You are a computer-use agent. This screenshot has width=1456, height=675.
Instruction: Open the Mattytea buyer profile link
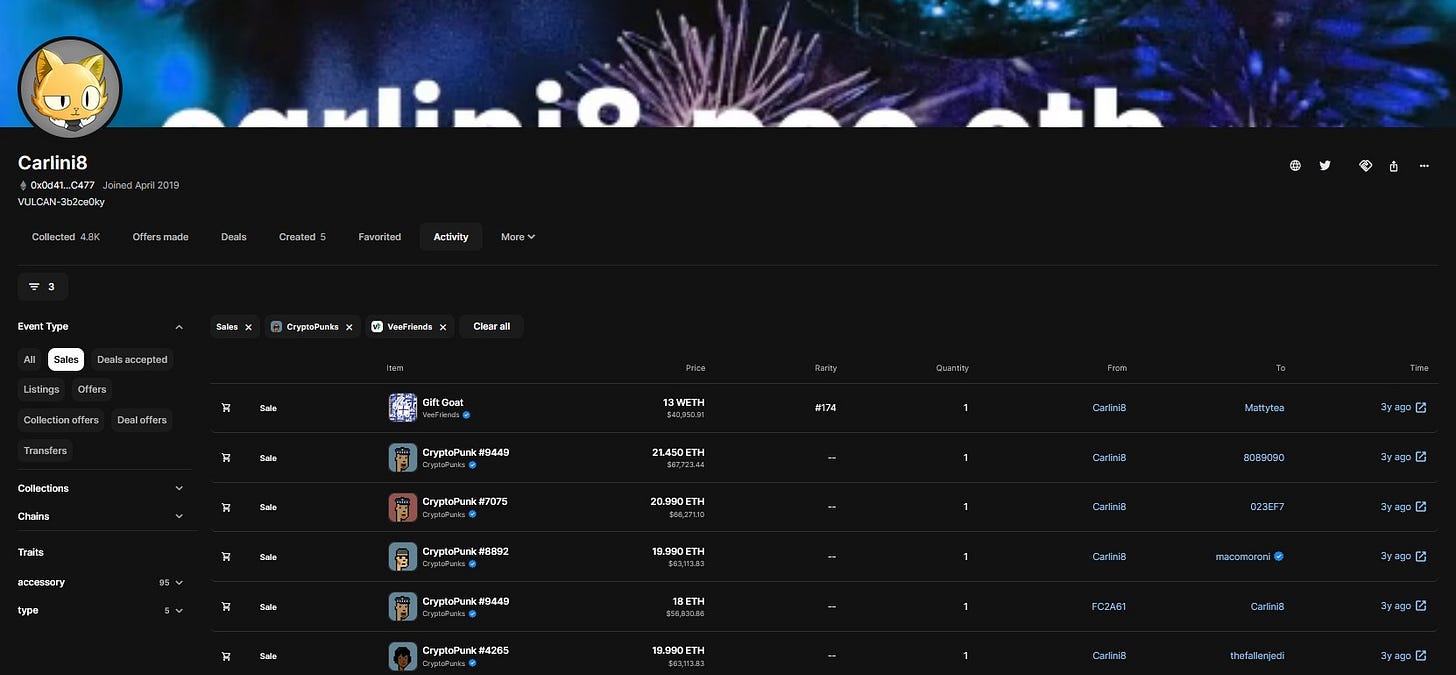[1265, 408]
